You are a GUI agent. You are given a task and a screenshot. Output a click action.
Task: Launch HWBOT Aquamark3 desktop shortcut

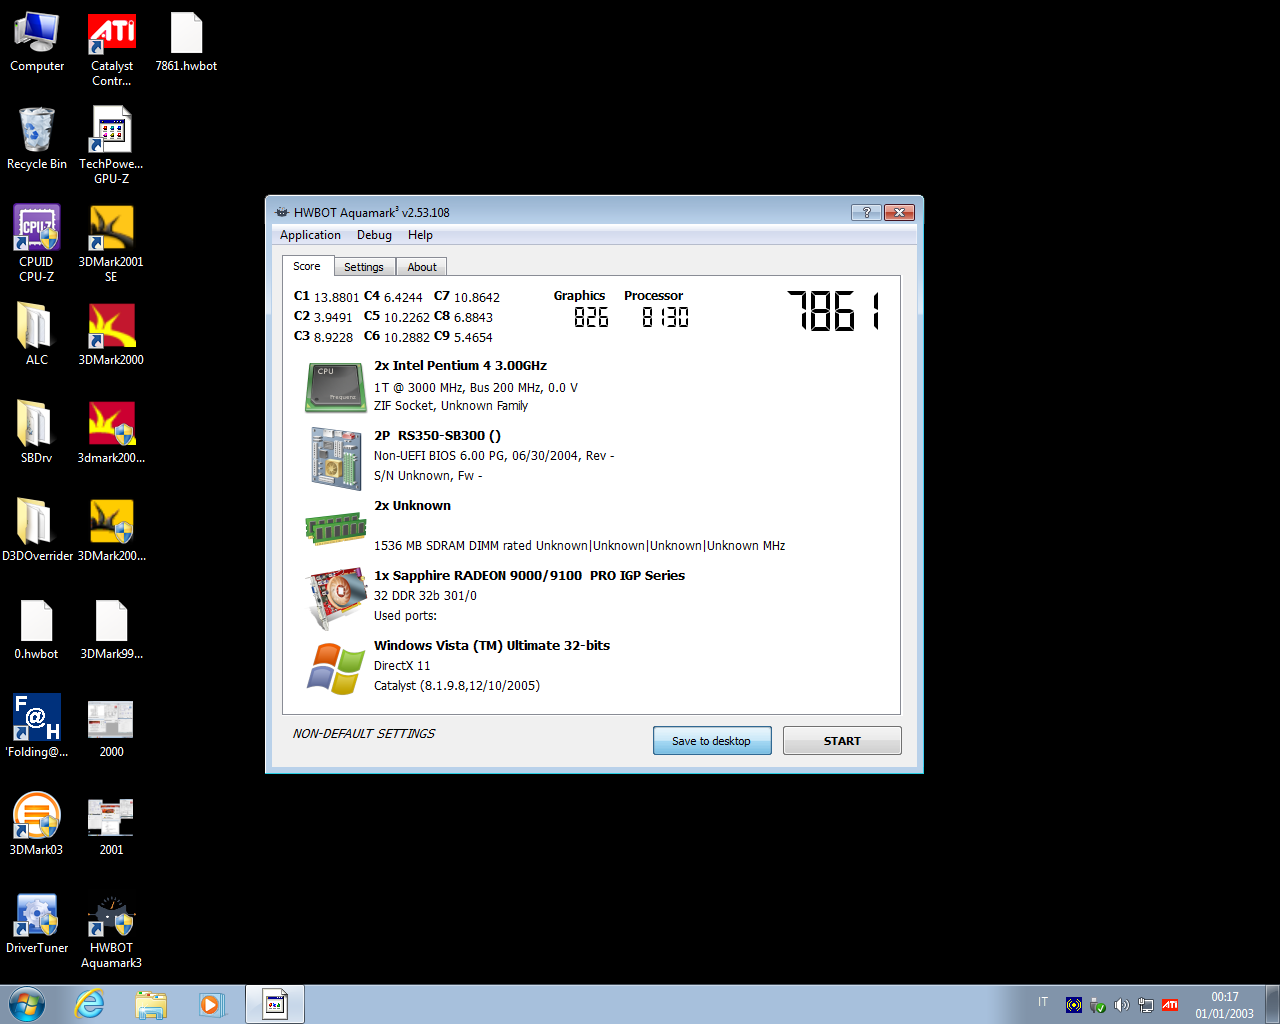coord(111,931)
